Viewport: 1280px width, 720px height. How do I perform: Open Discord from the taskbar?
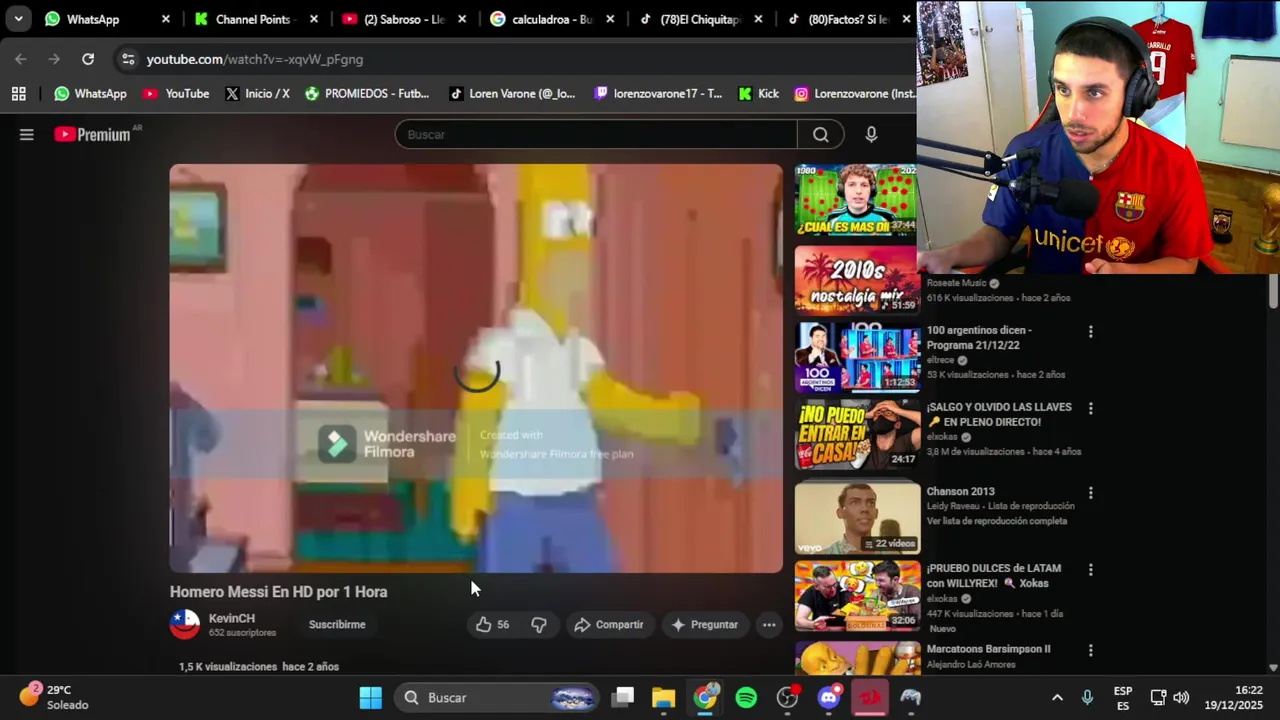828,697
